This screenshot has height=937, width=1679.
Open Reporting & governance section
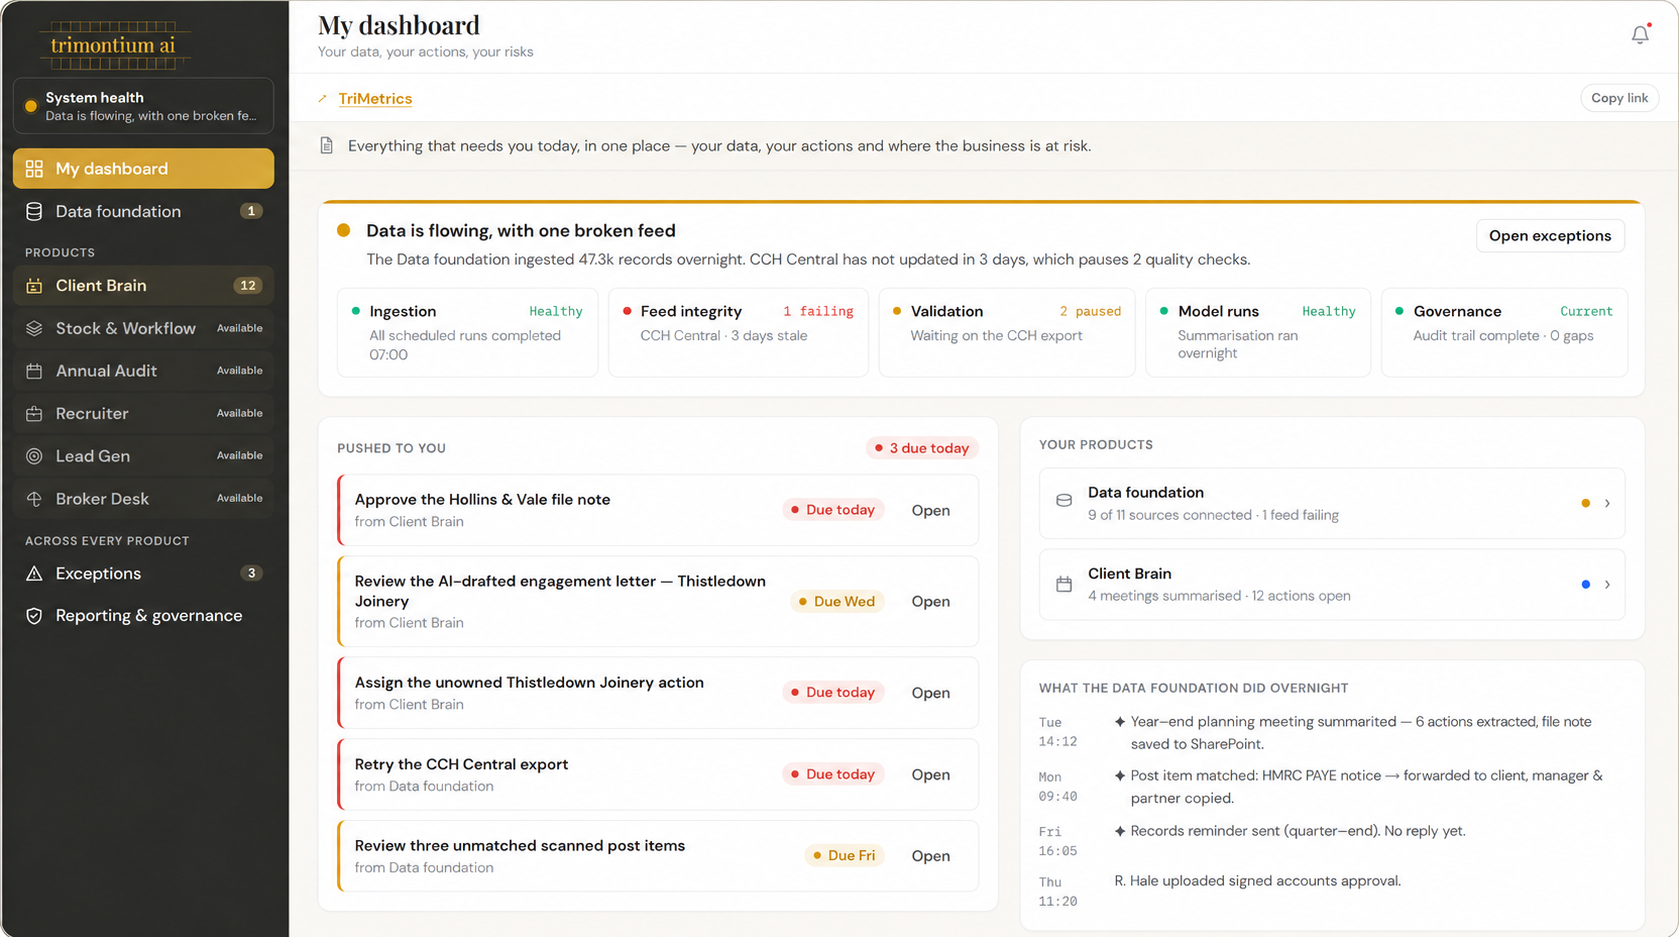click(x=143, y=616)
